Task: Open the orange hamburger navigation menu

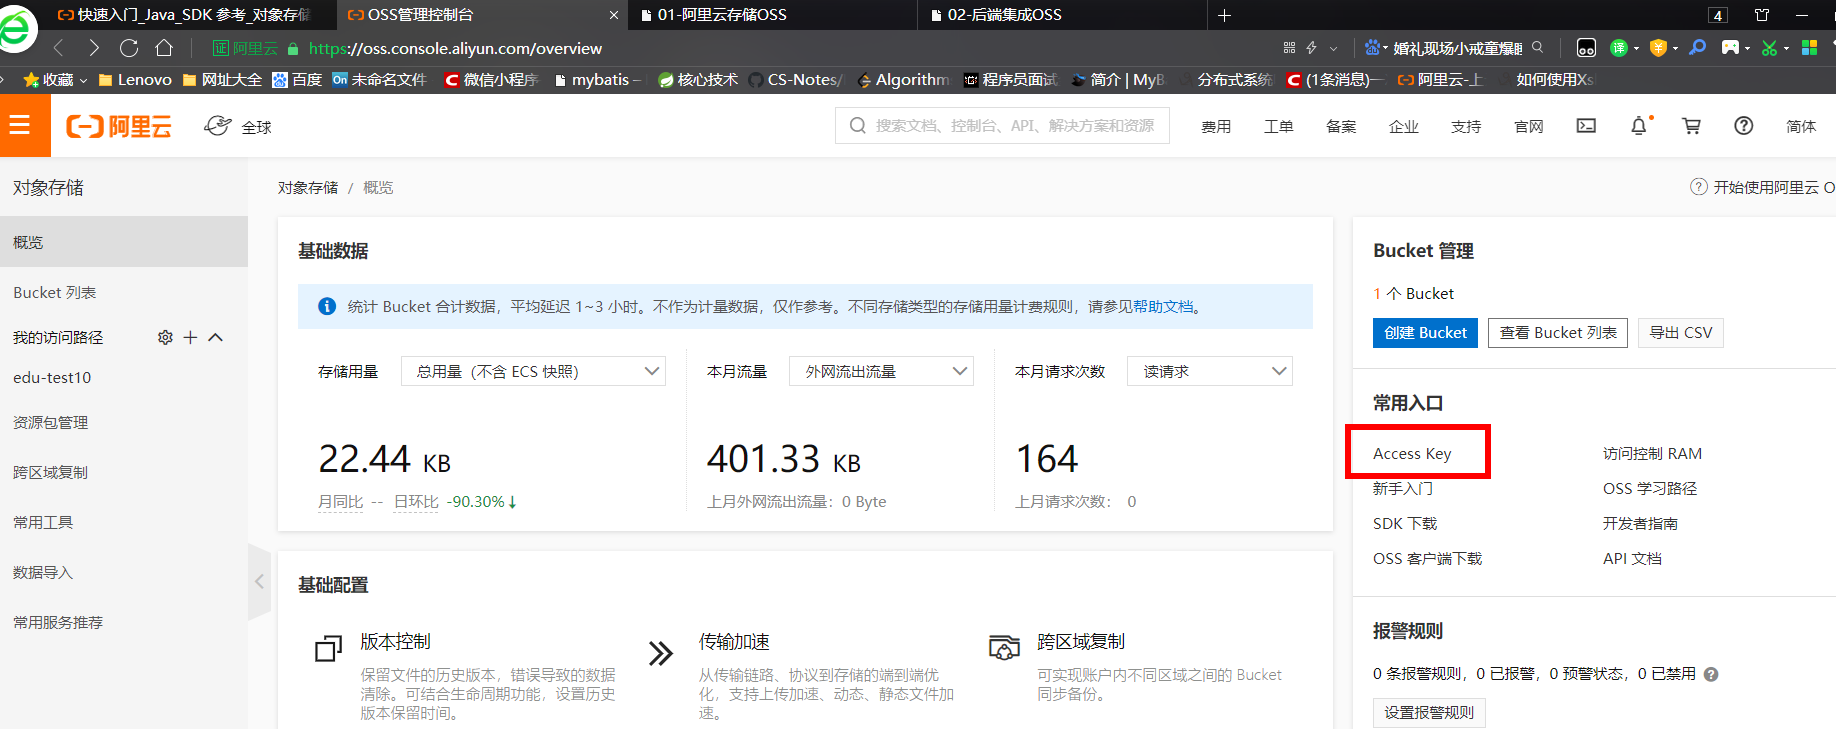Action: point(19,126)
